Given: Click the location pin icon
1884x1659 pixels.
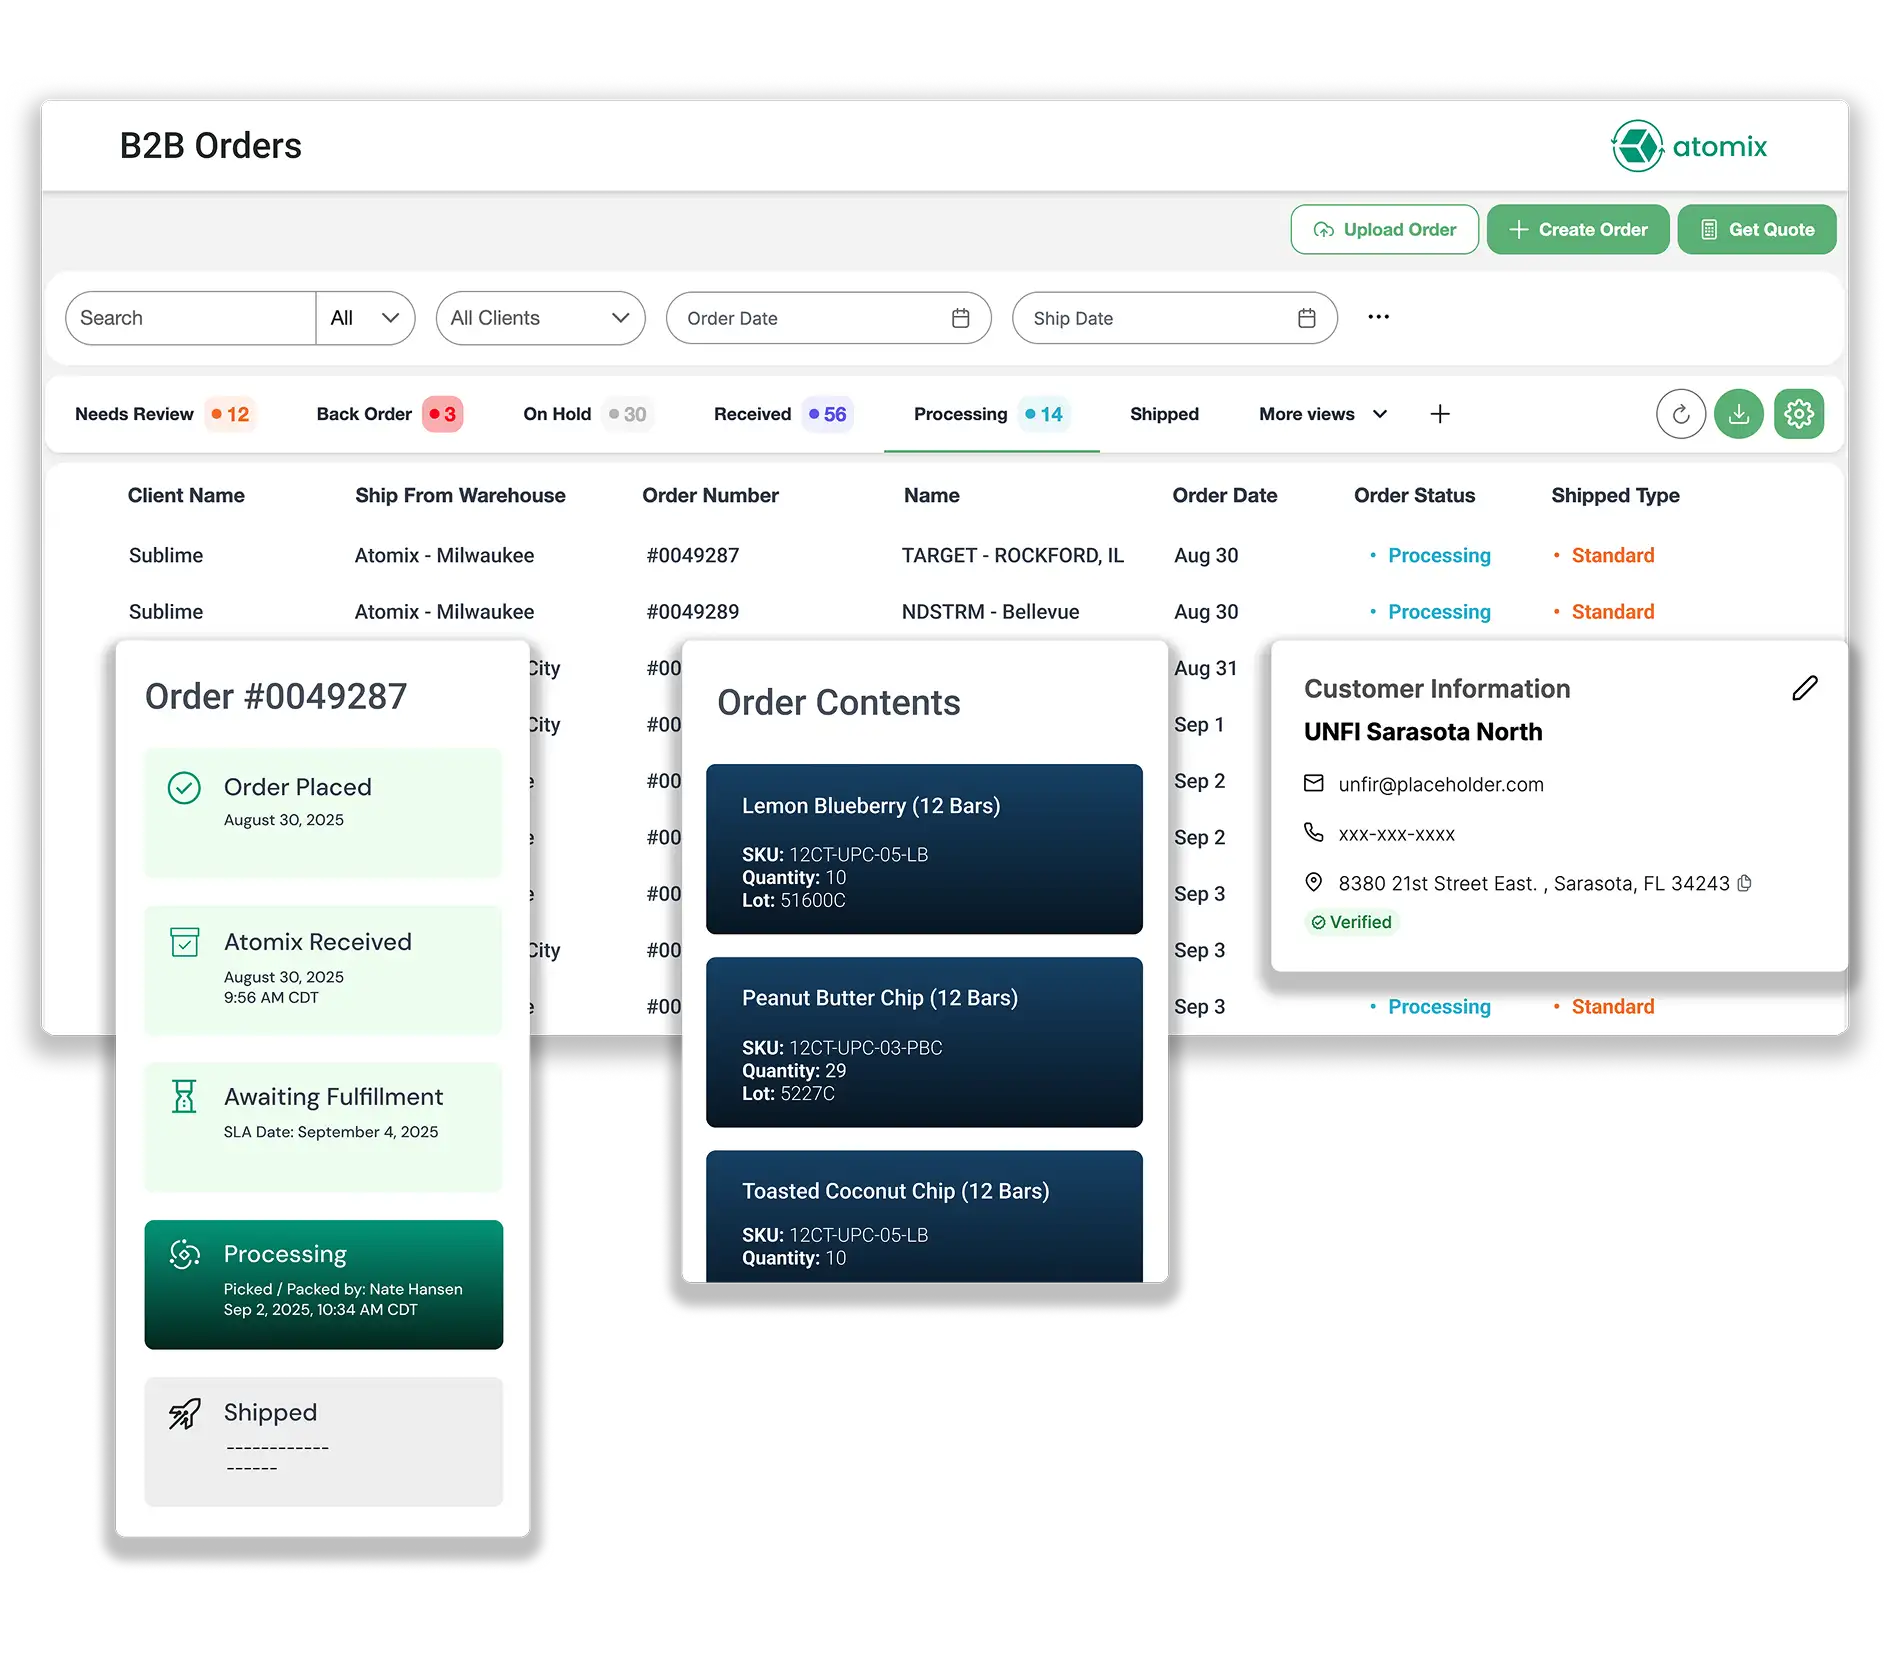Looking at the screenshot, I should point(1314,882).
